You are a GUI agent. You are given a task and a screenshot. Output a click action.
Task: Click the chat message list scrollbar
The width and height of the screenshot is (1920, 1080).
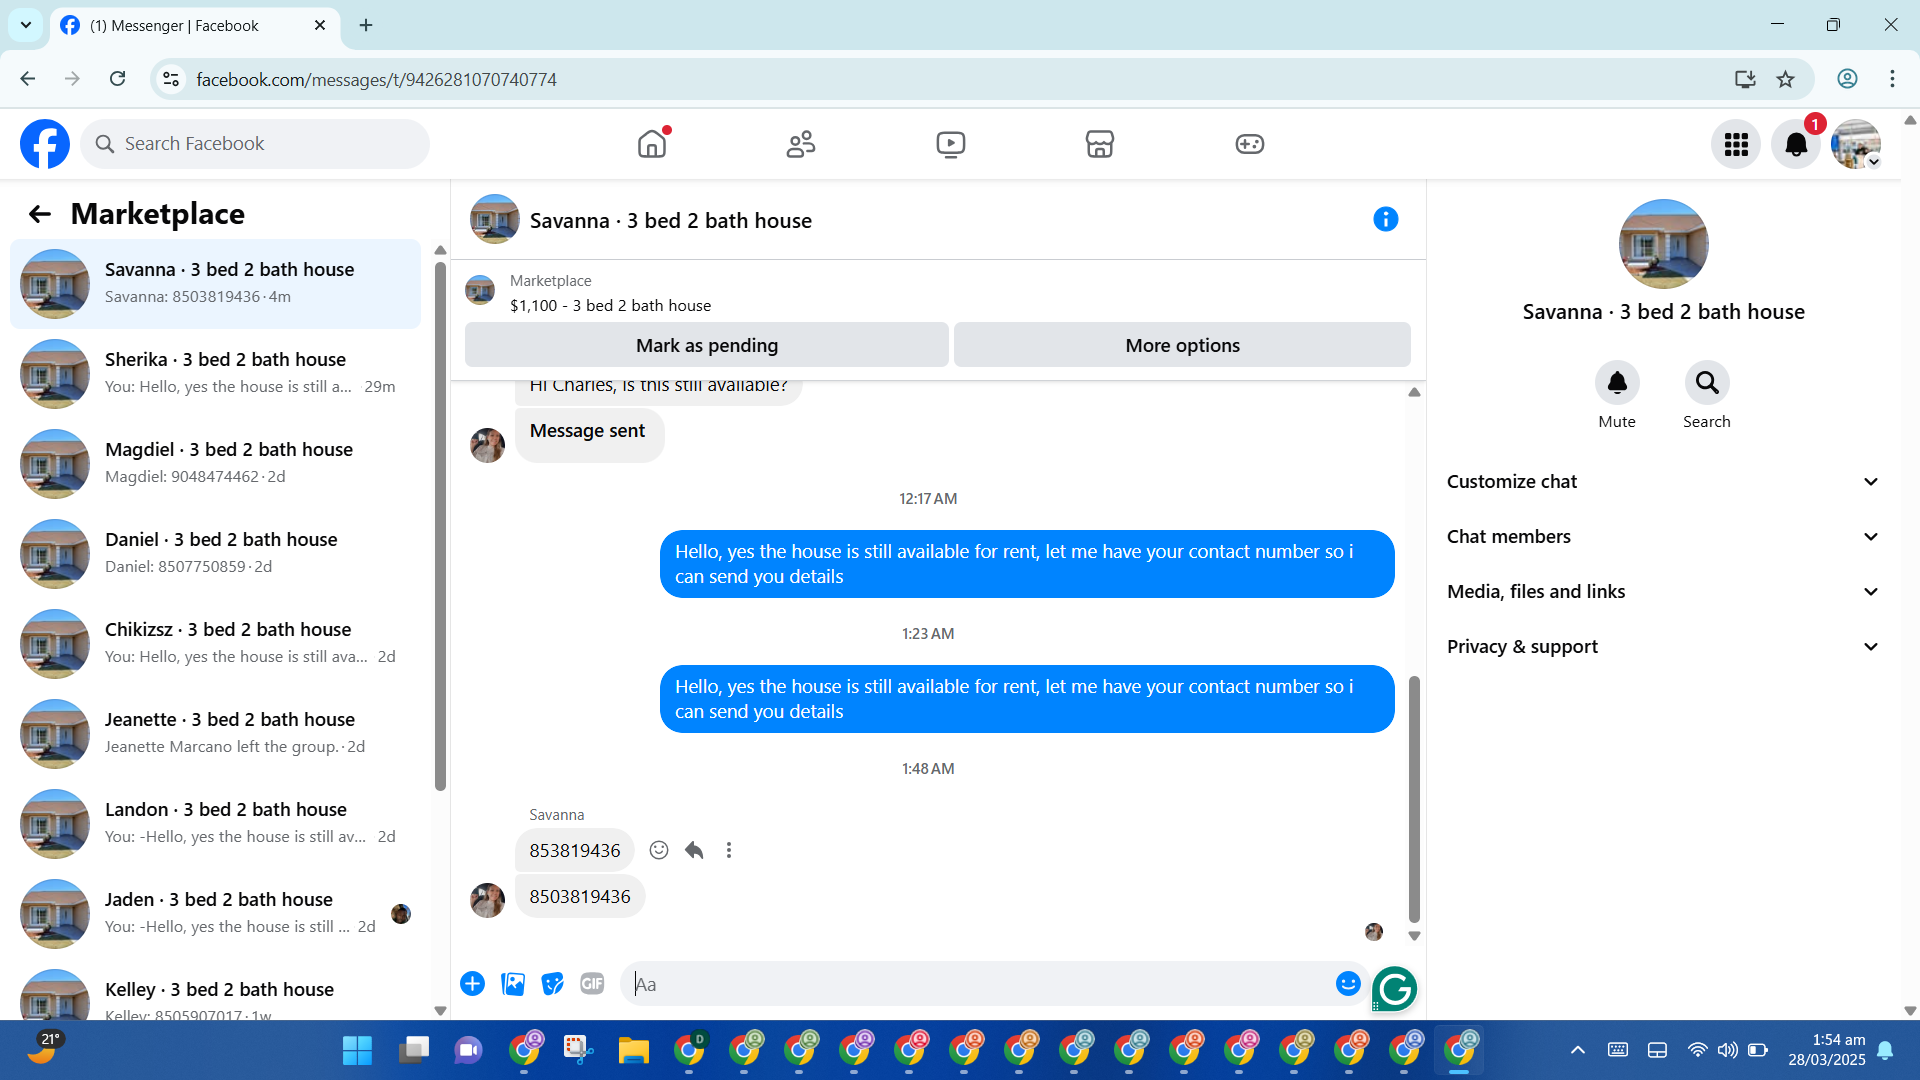[x=1414, y=800]
